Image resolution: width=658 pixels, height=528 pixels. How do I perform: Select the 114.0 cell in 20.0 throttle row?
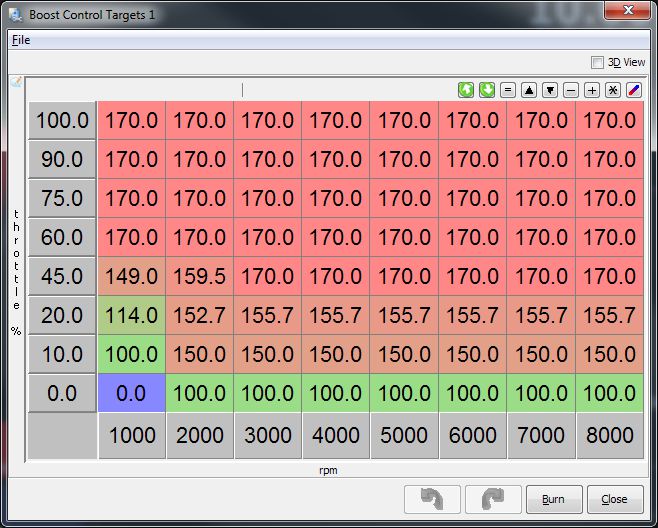tap(131, 315)
